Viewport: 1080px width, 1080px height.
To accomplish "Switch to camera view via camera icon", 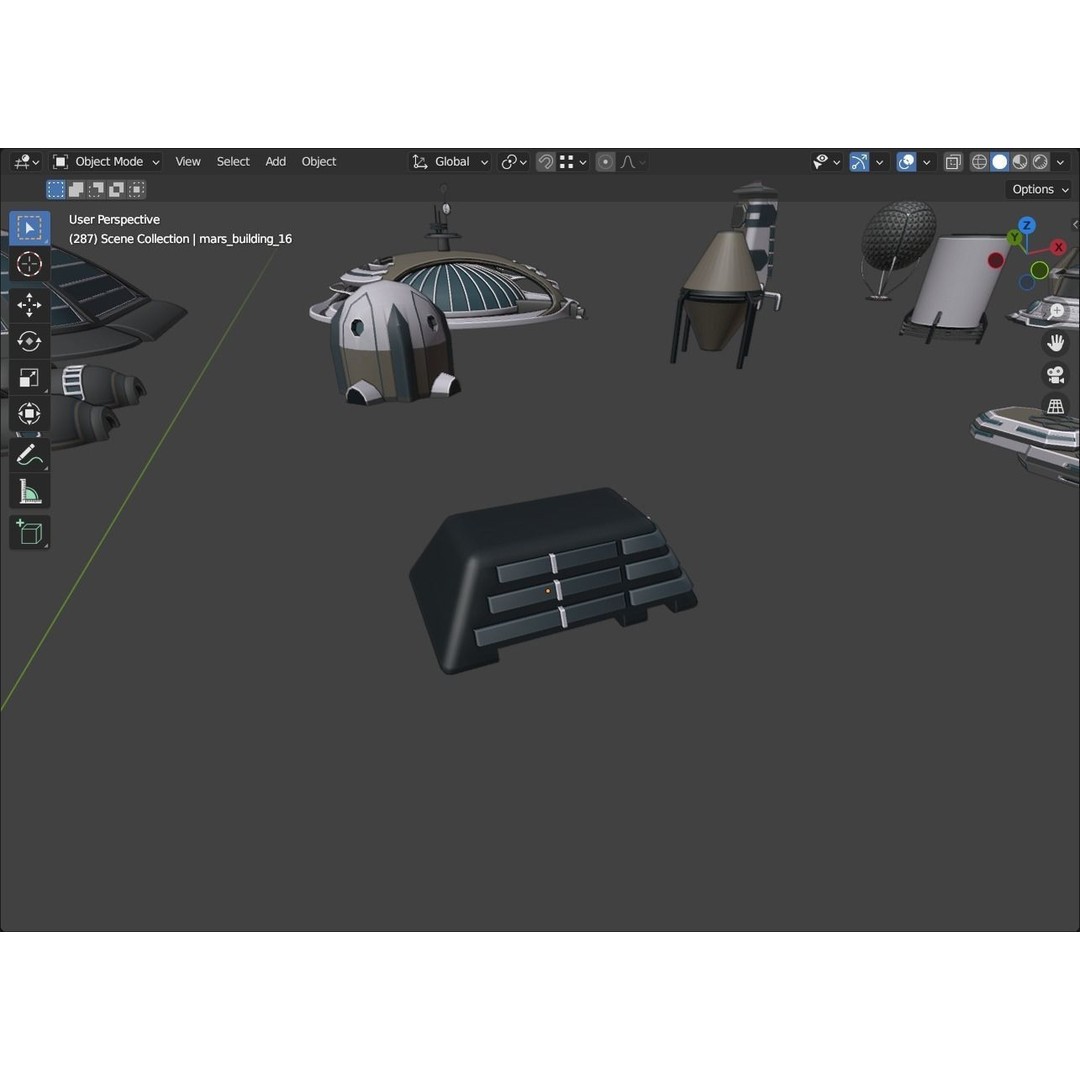I will (x=1055, y=376).
